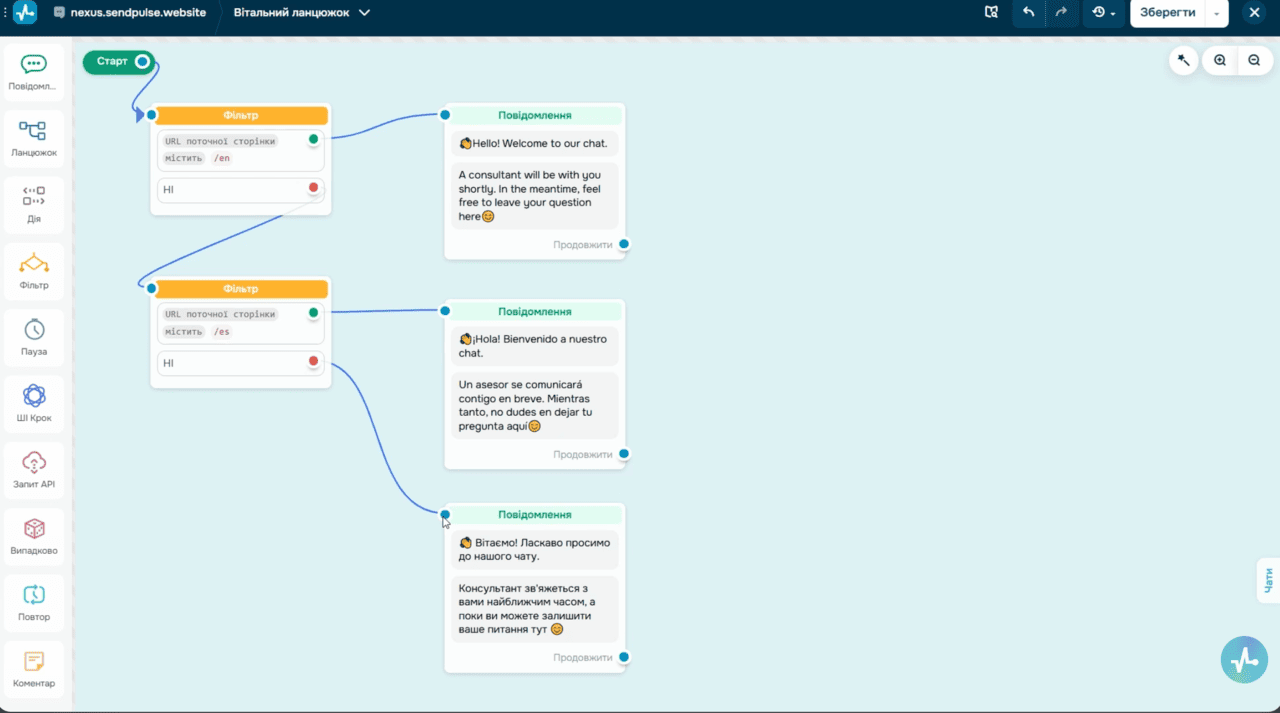
Task: Redo the last undone change
Action: point(1061,13)
